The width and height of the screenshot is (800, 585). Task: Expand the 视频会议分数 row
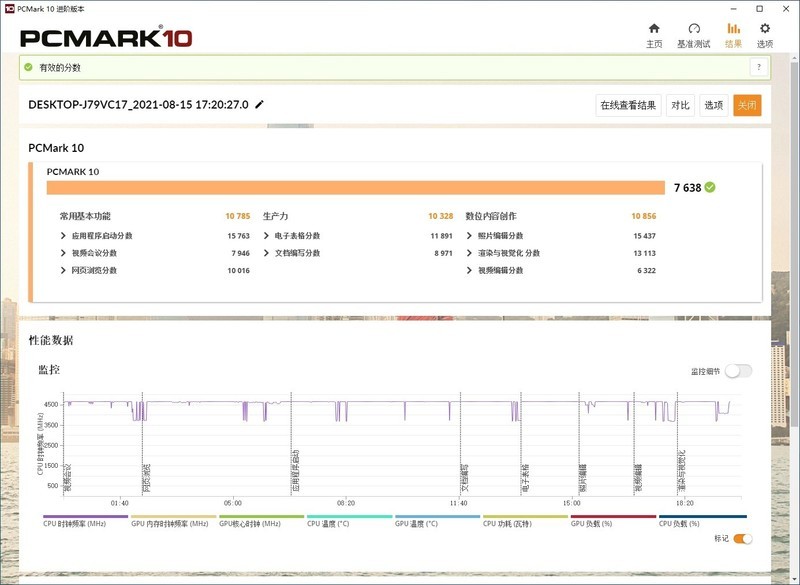pos(65,253)
